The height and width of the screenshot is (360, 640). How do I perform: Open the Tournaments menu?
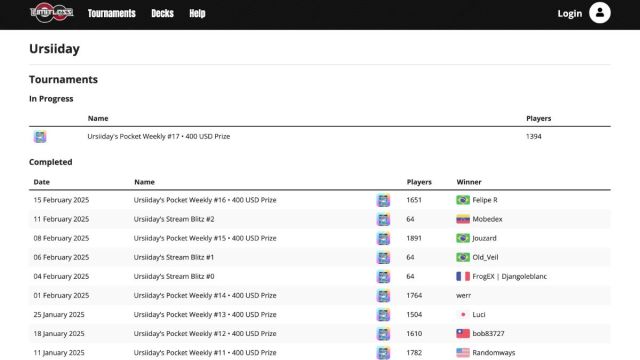111,13
